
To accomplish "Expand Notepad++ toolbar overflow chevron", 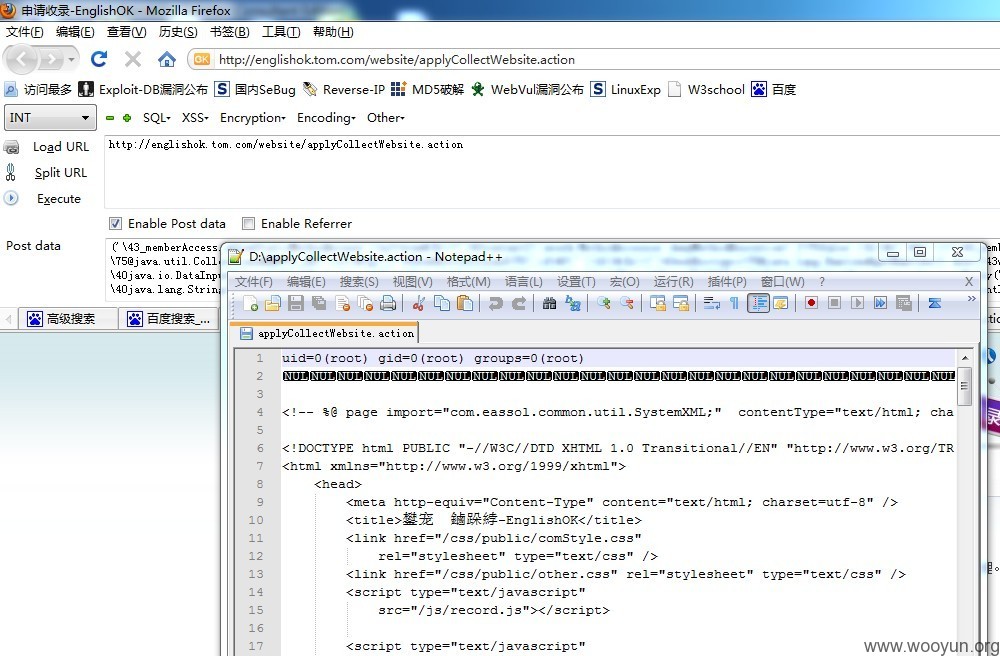I will pos(971,298).
